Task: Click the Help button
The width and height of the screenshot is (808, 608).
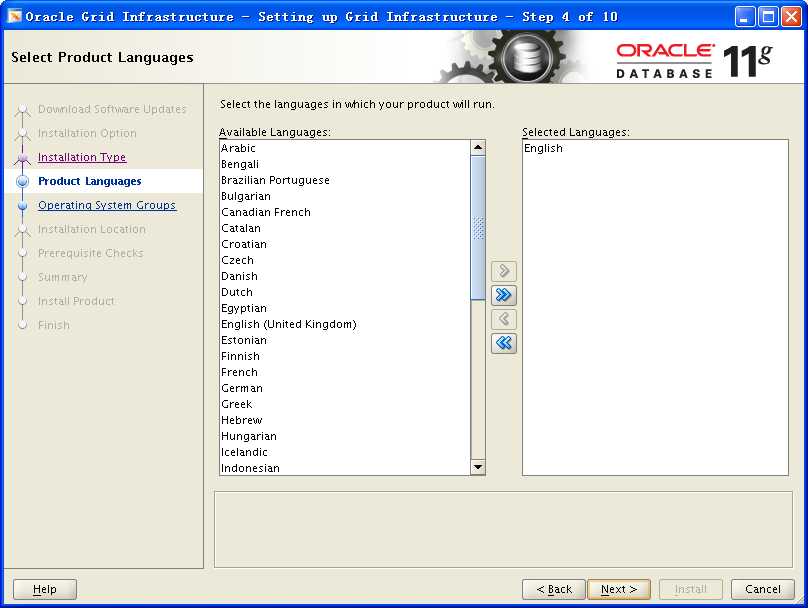Action: pyautogui.click(x=45, y=589)
